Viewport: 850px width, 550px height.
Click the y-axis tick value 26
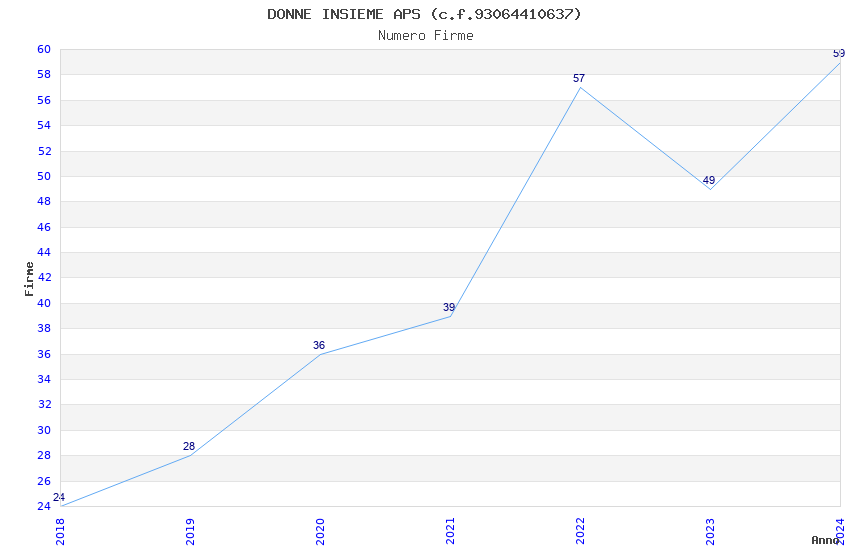44,481
